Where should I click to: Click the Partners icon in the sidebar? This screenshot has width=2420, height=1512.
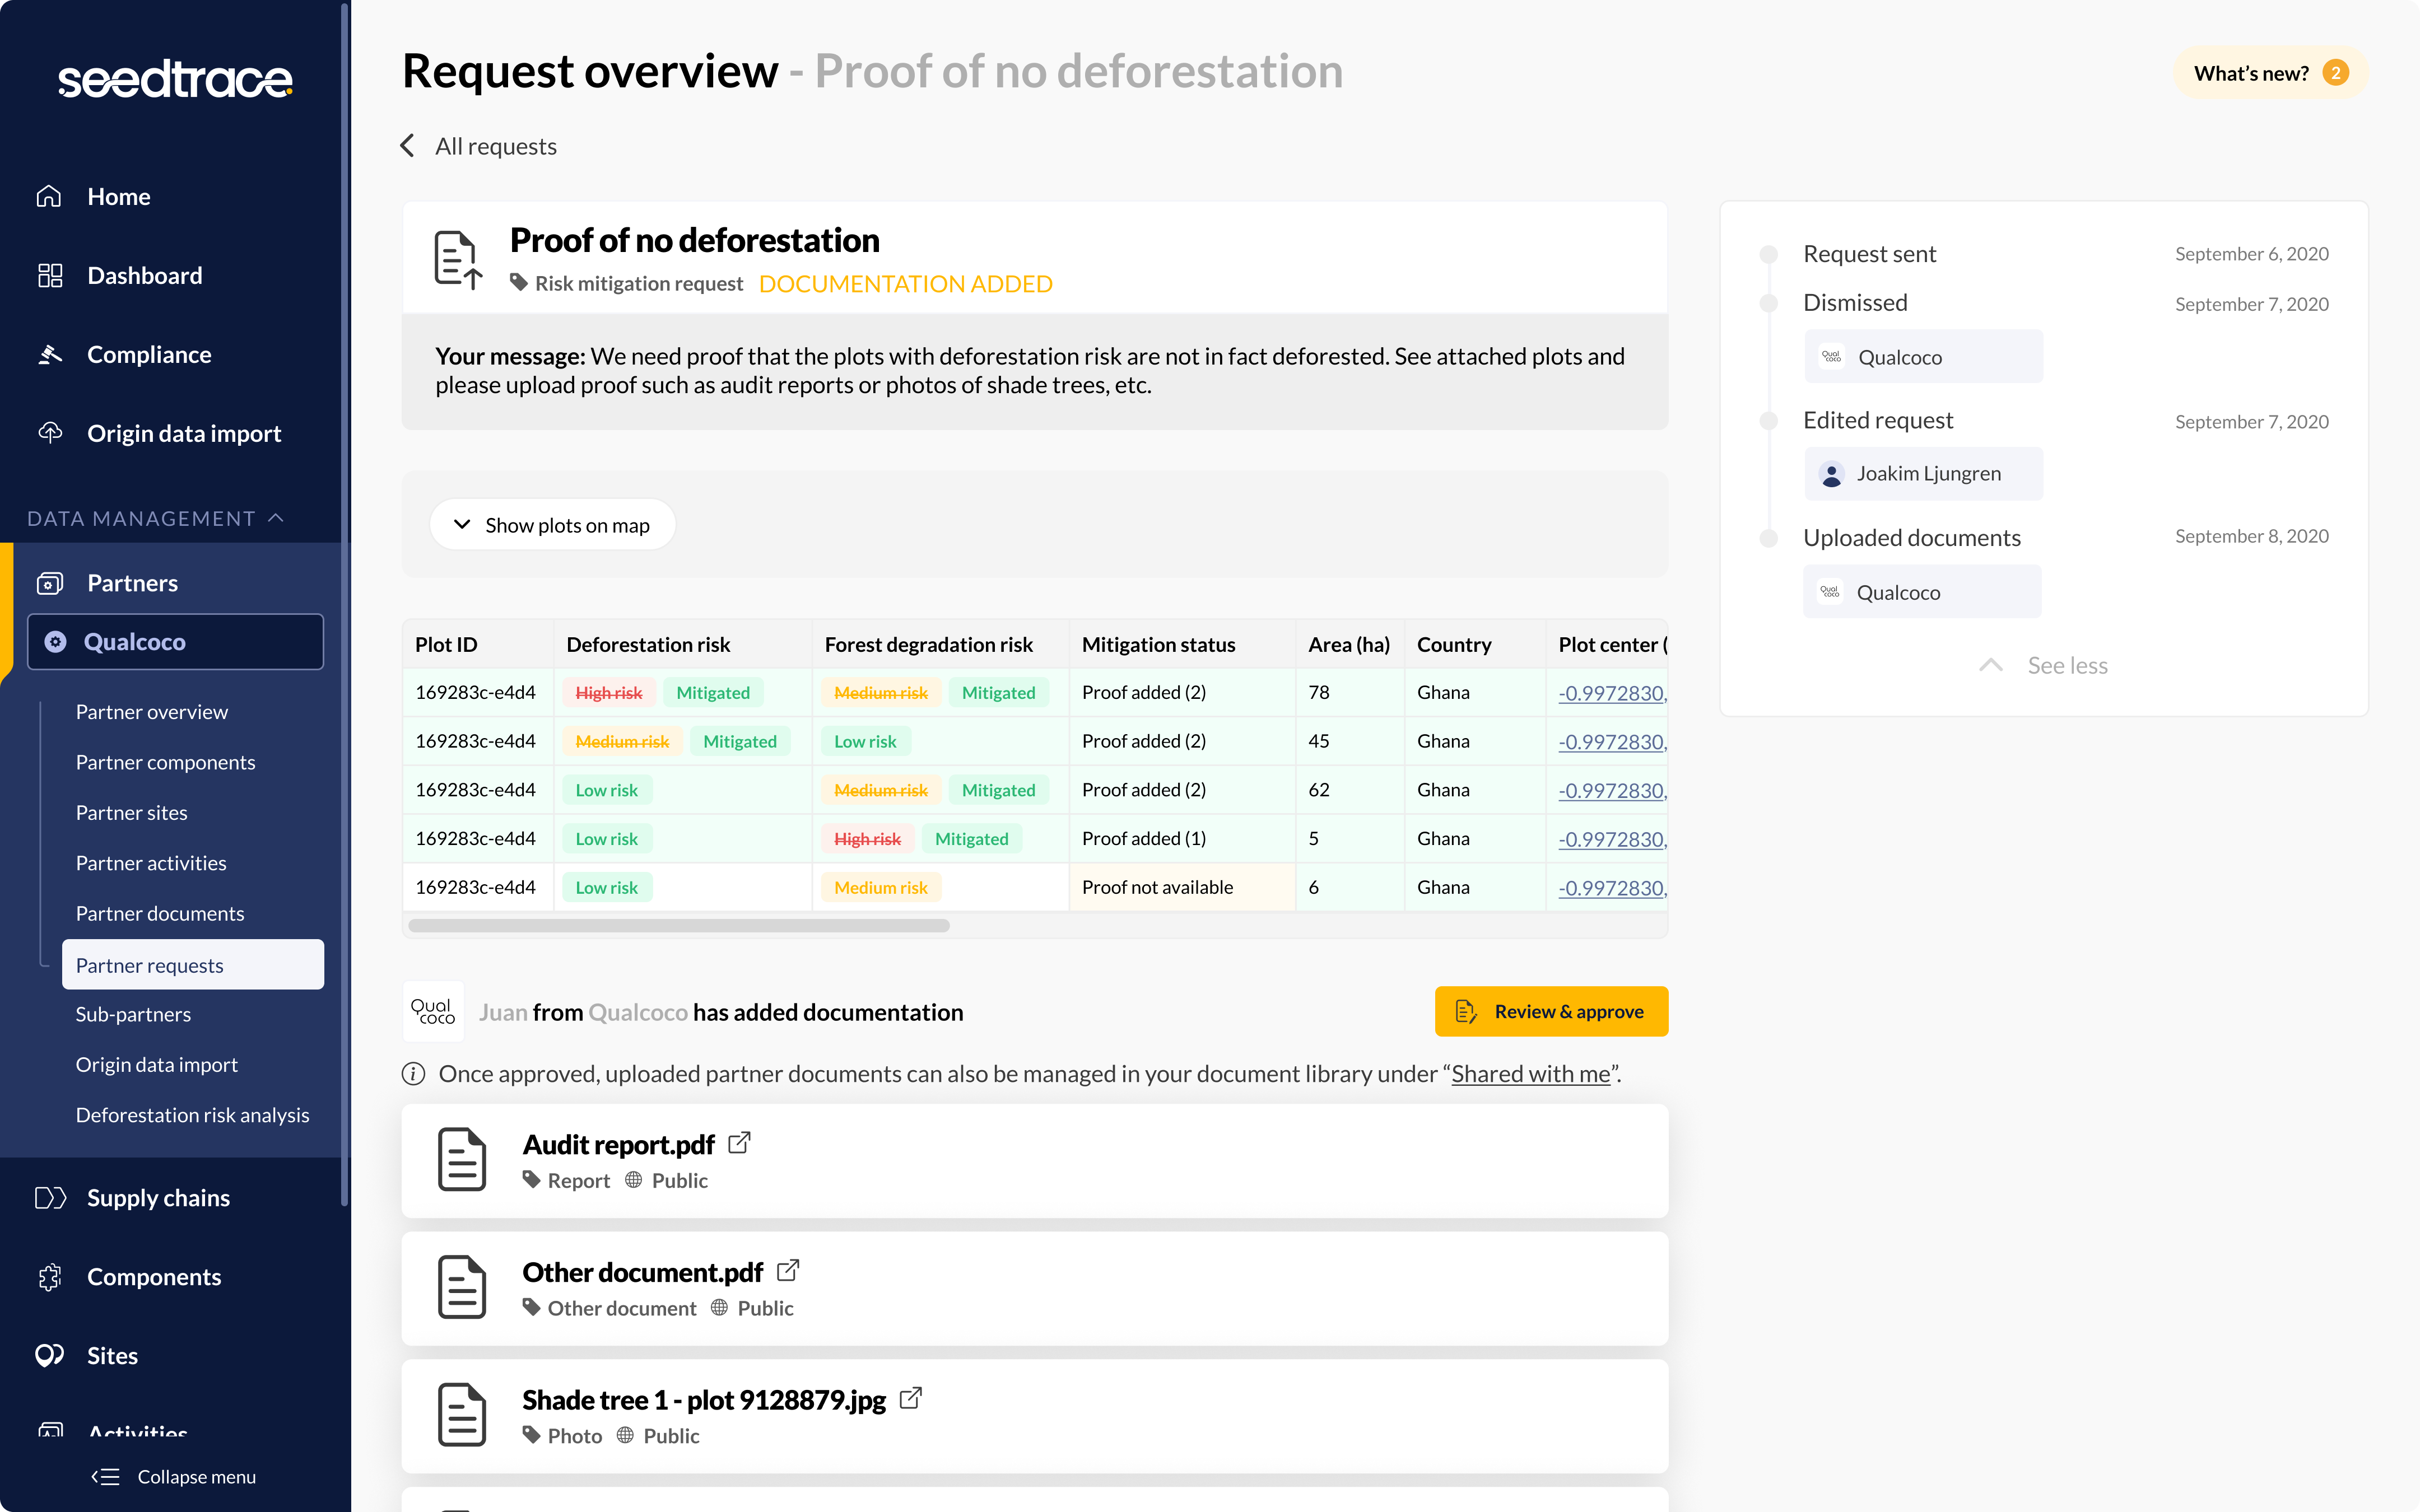(50, 582)
